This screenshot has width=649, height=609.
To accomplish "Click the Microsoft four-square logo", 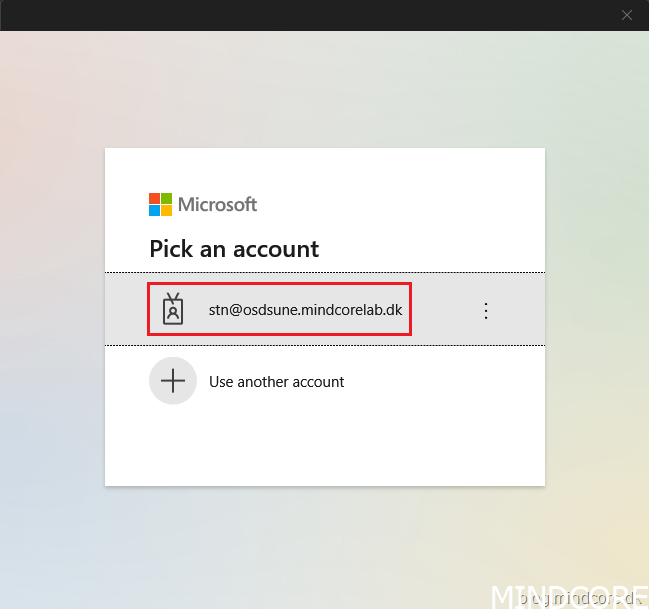I will pyautogui.click(x=160, y=204).
